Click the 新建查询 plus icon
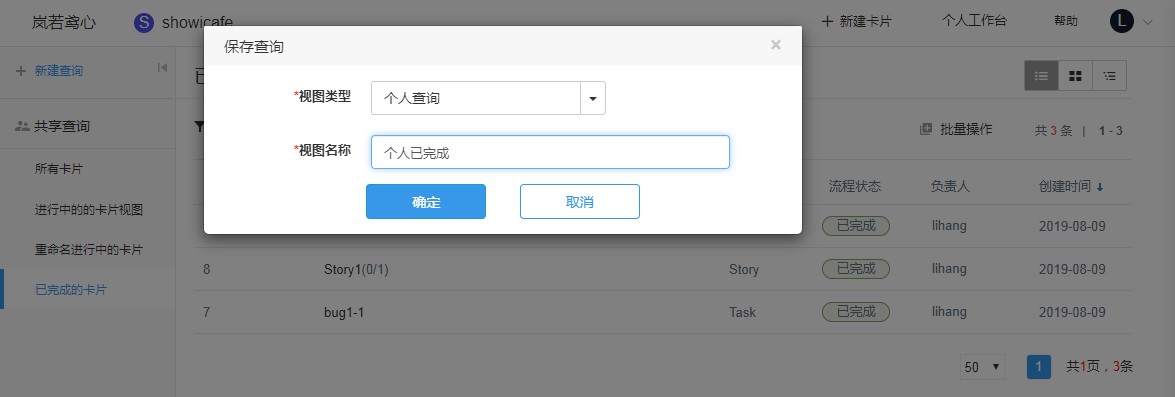This screenshot has height=397, width=1175. tap(20, 70)
